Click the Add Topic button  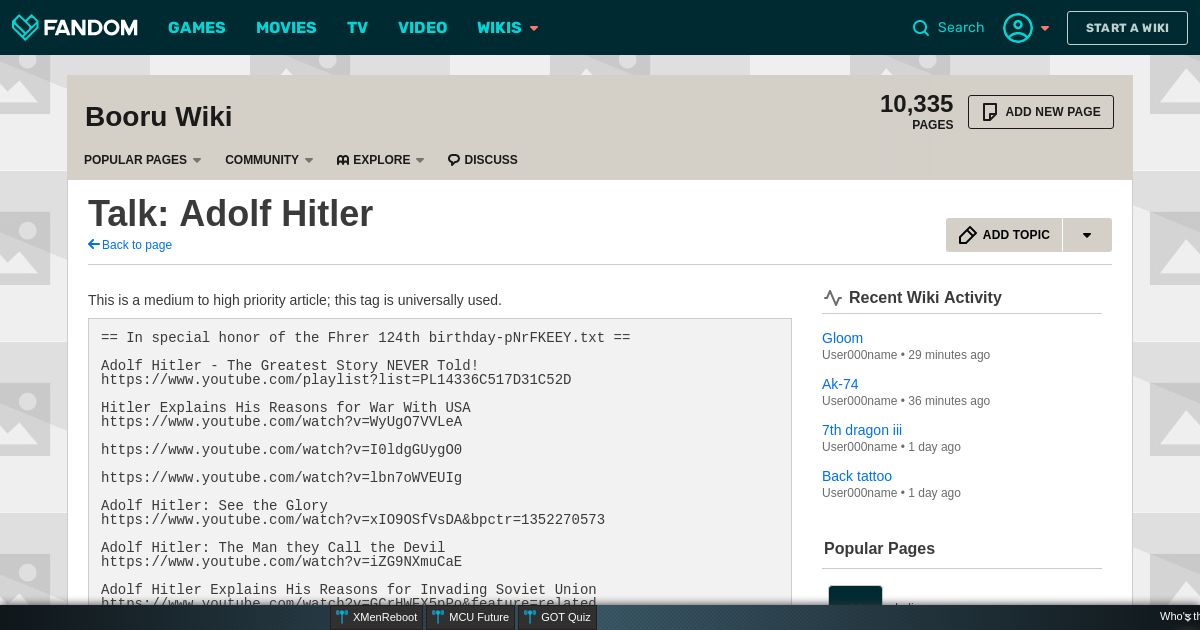click(x=1004, y=235)
